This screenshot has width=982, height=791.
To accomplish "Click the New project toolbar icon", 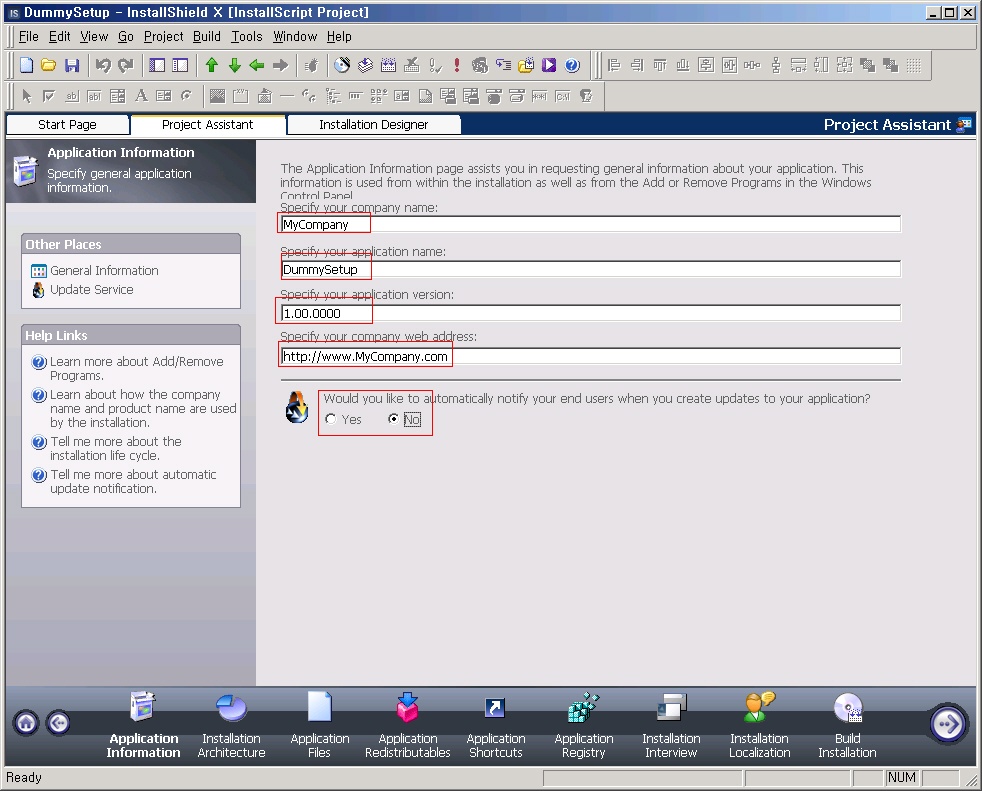I will 27,65.
